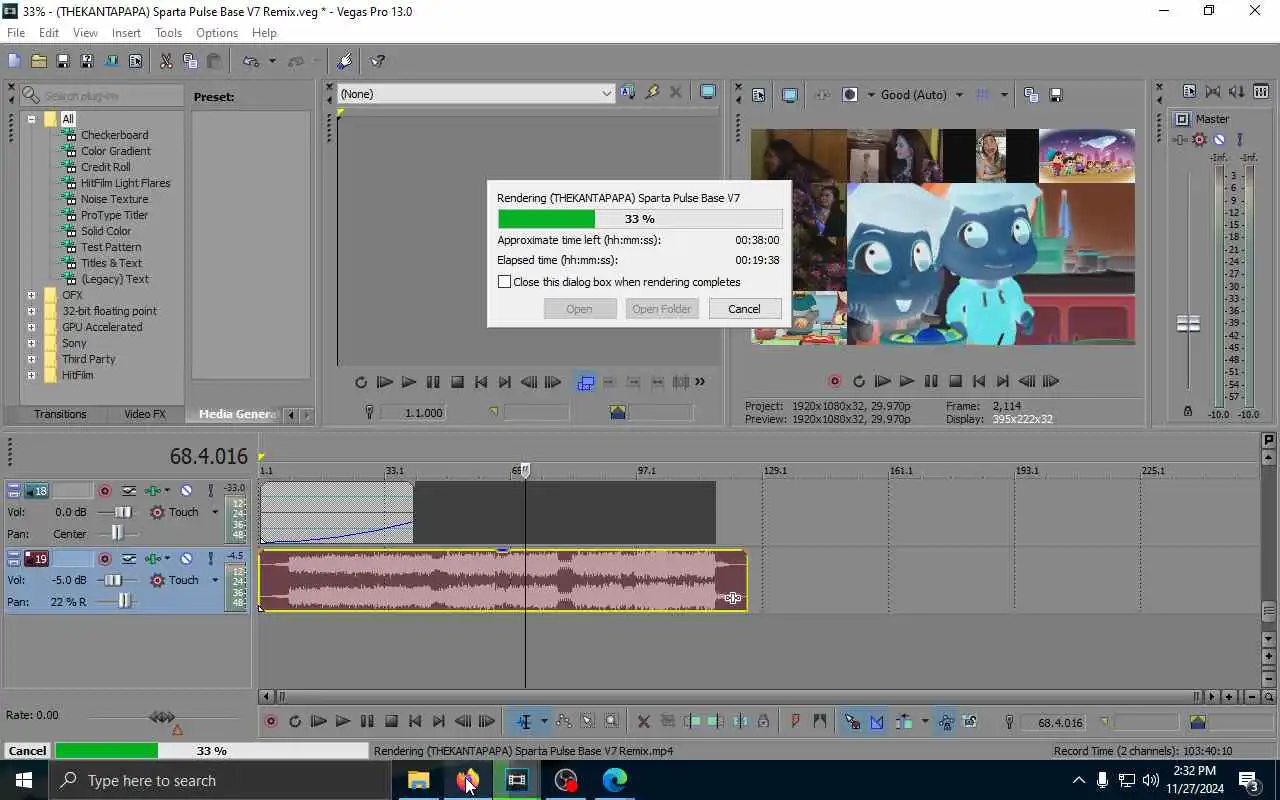Click the What's This help icon
Viewport: 1280px width, 800px height.
(x=378, y=61)
